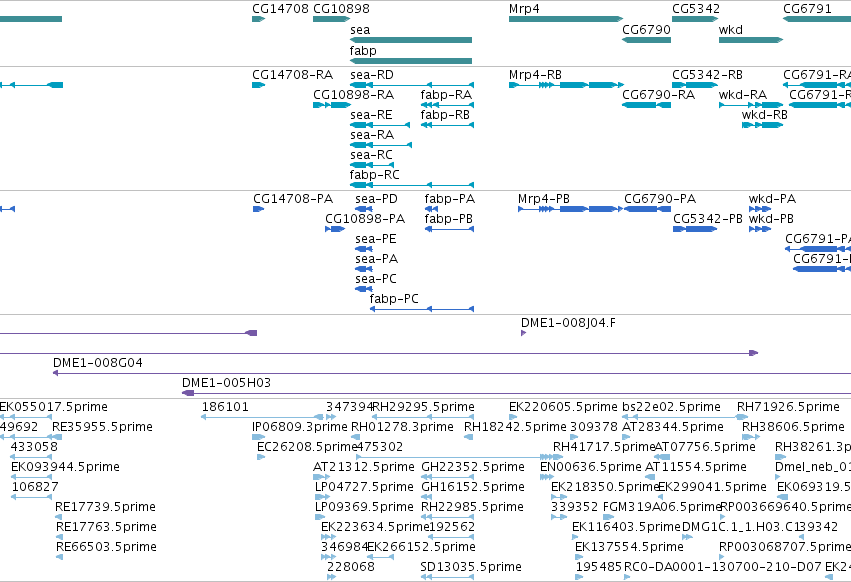Click the fabp-RC transcript label
The image size is (851, 582).
374,175
